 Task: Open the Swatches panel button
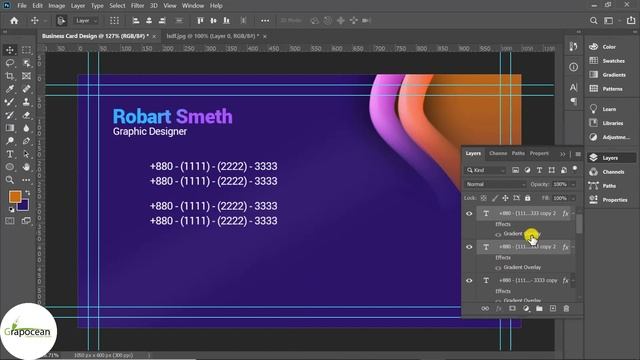click(x=608, y=60)
